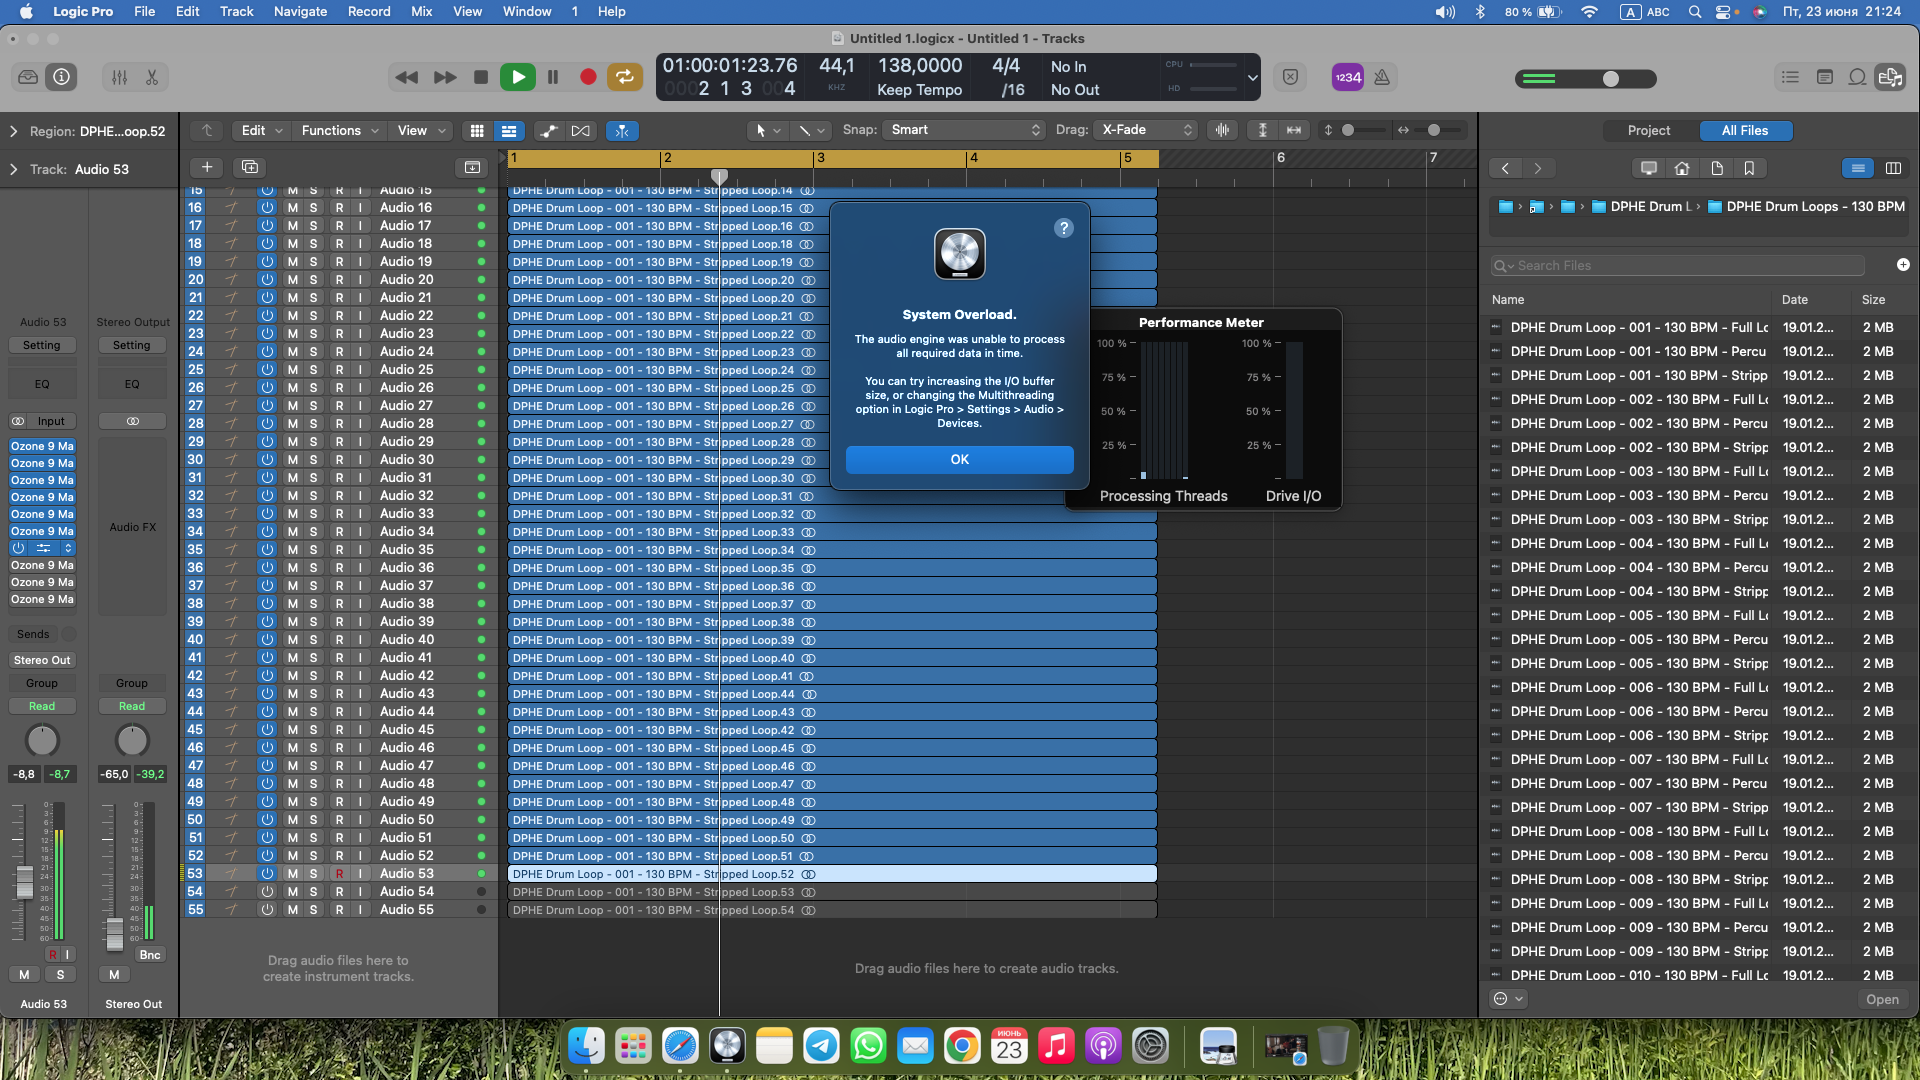Adjust the vertical zoom slider

pyautogui.click(x=1348, y=130)
